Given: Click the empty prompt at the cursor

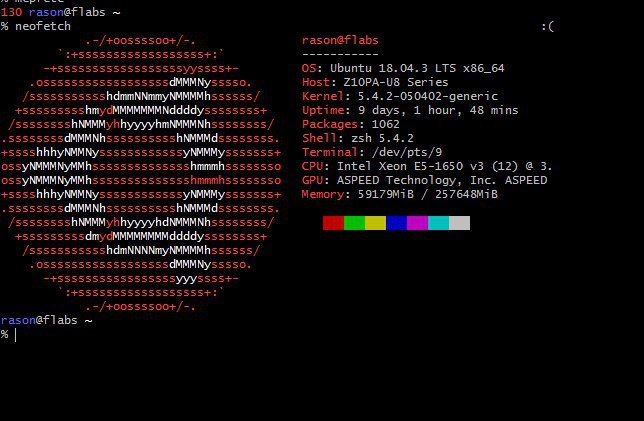Looking at the screenshot, I should [x=16, y=335].
